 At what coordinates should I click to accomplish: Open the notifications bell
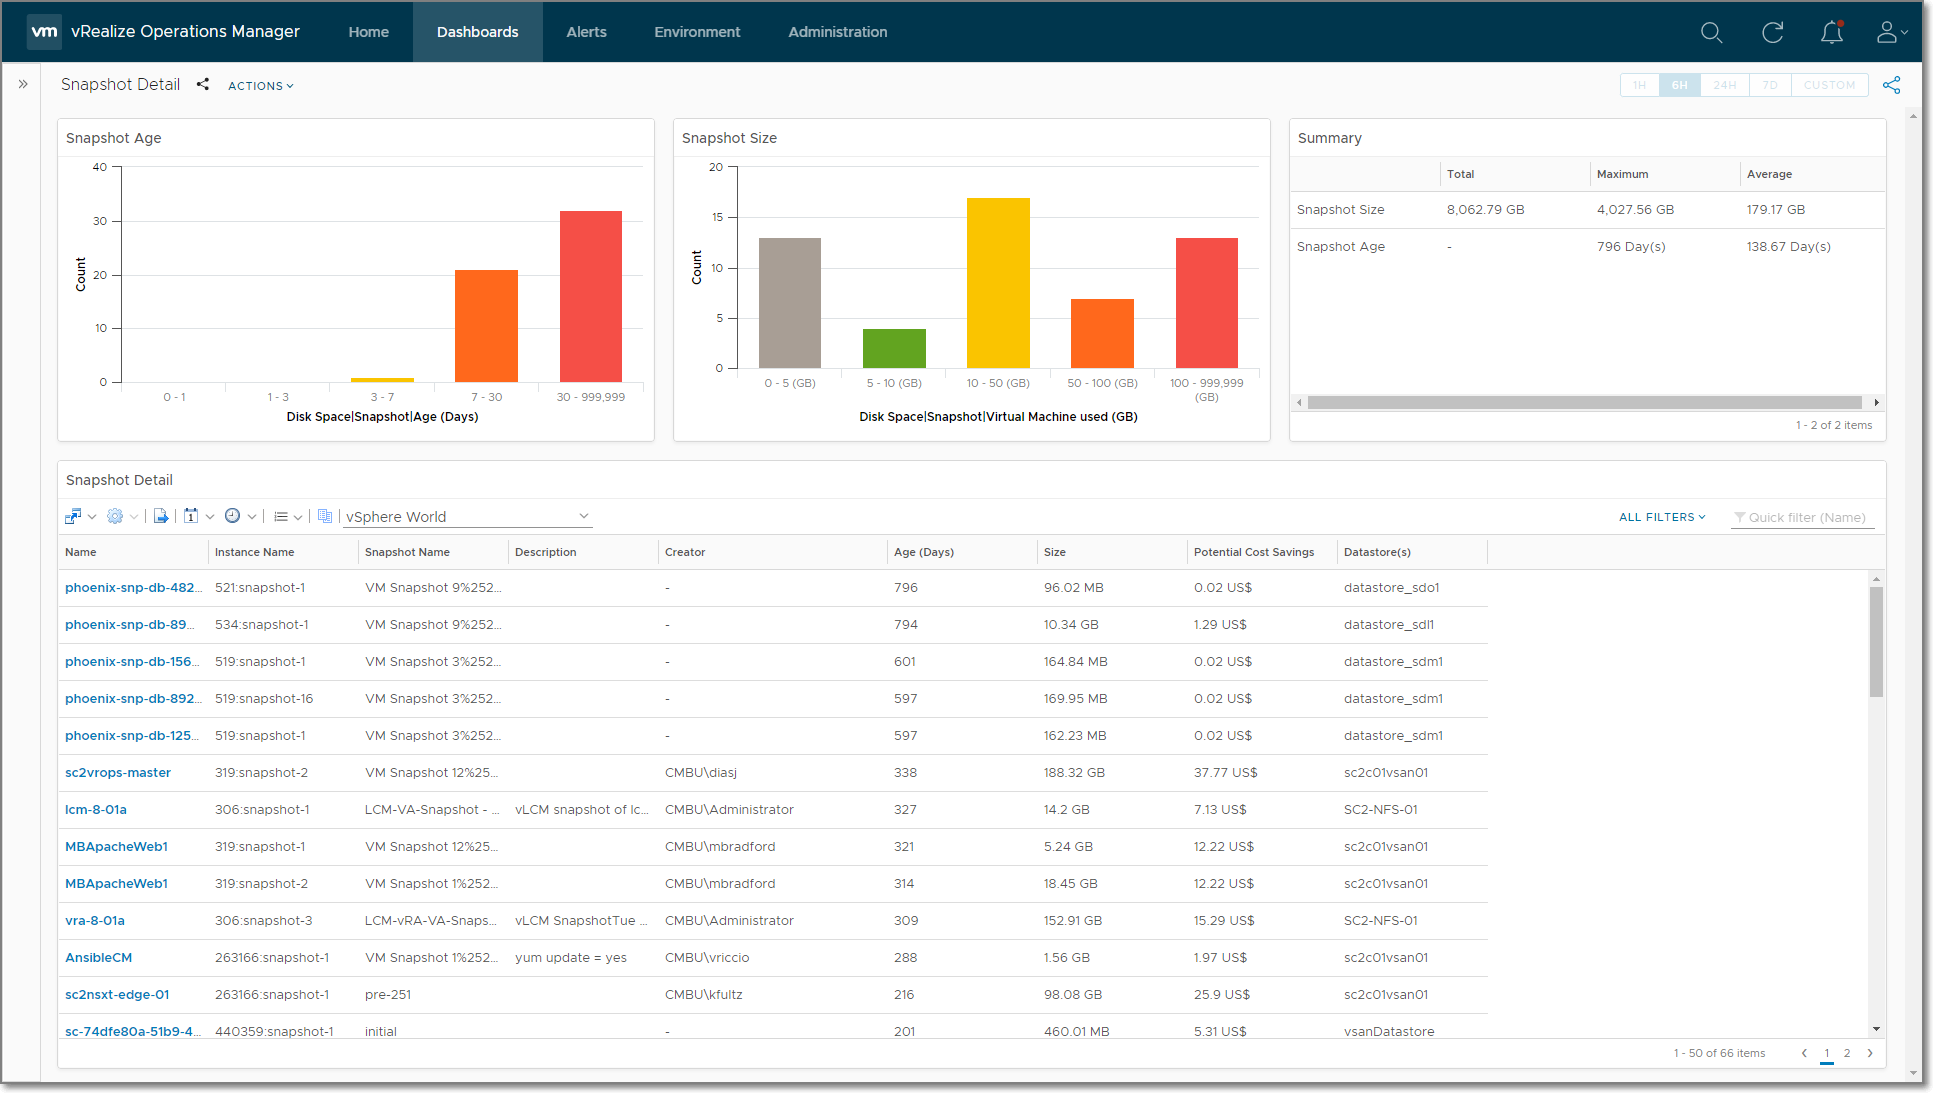pyautogui.click(x=1831, y=33)
